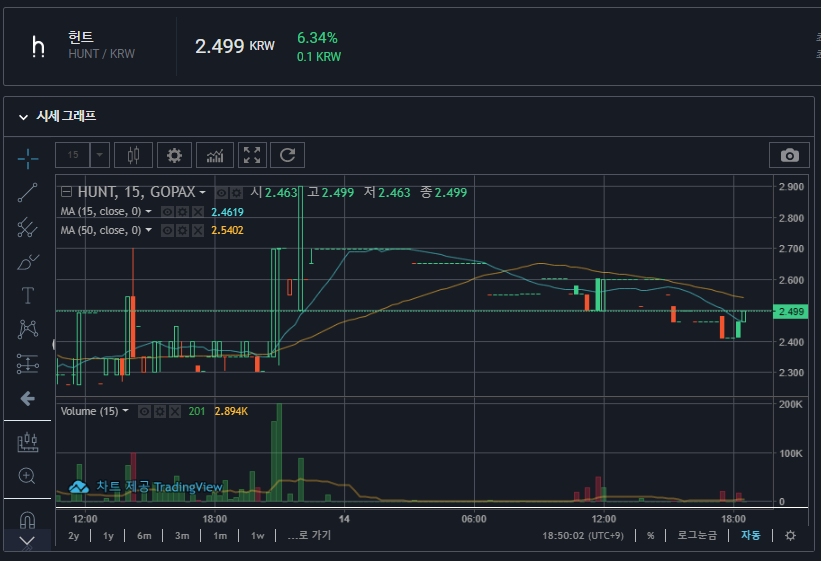Remove the MA 15 indicator
The image size is (821, 561).
[x=198, y=212]
